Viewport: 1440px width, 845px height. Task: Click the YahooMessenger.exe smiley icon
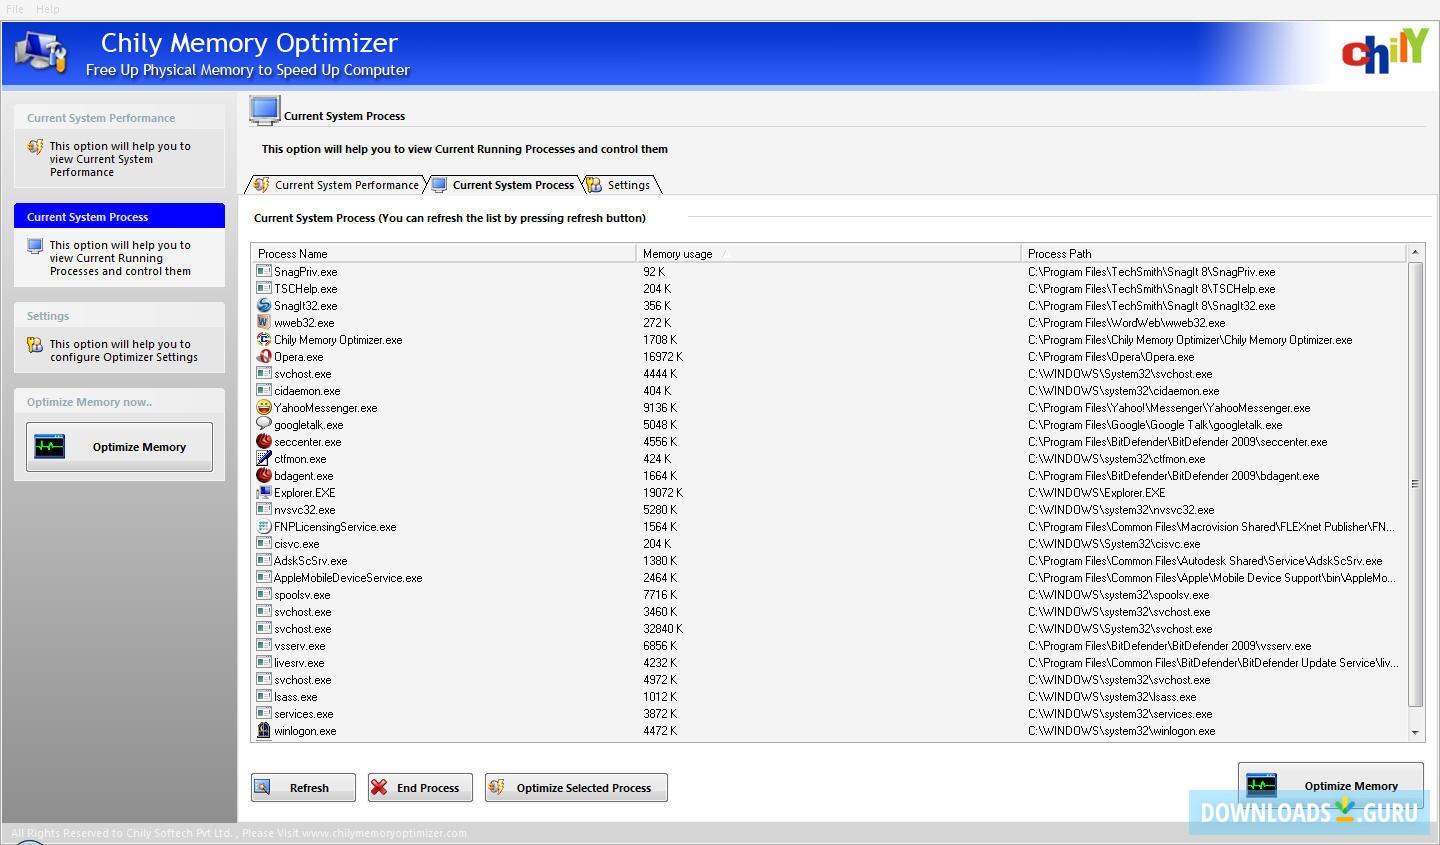(264, 407)
